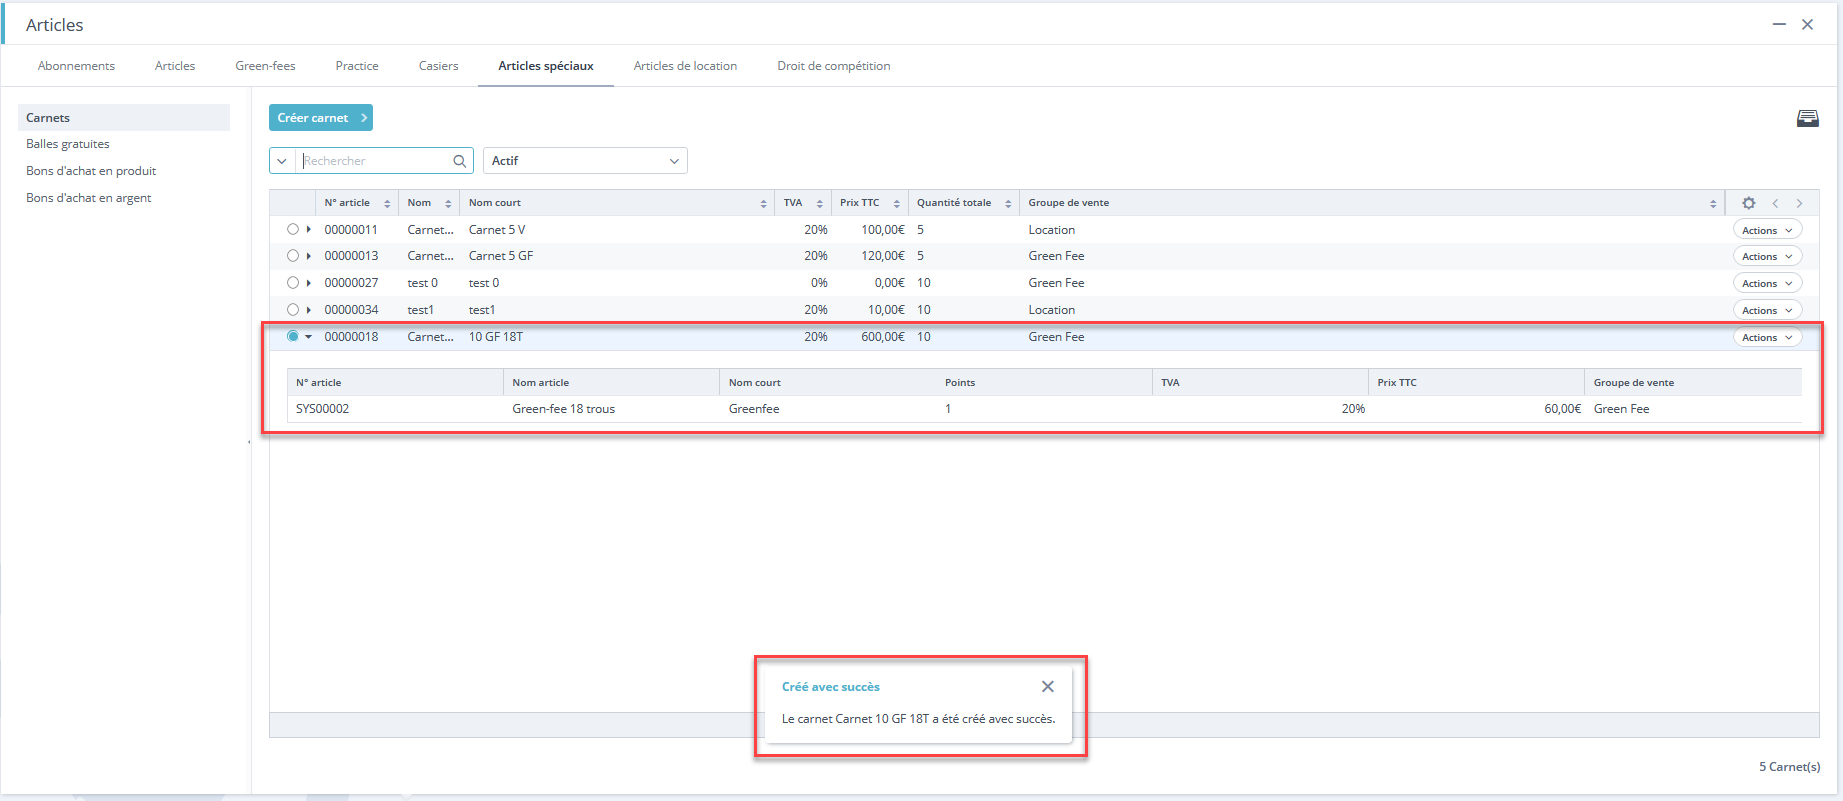The width and height of the screenshot is (1843, 801).
Task: Click the Carnet 5 GF name cell
Action: coord(501,256)
